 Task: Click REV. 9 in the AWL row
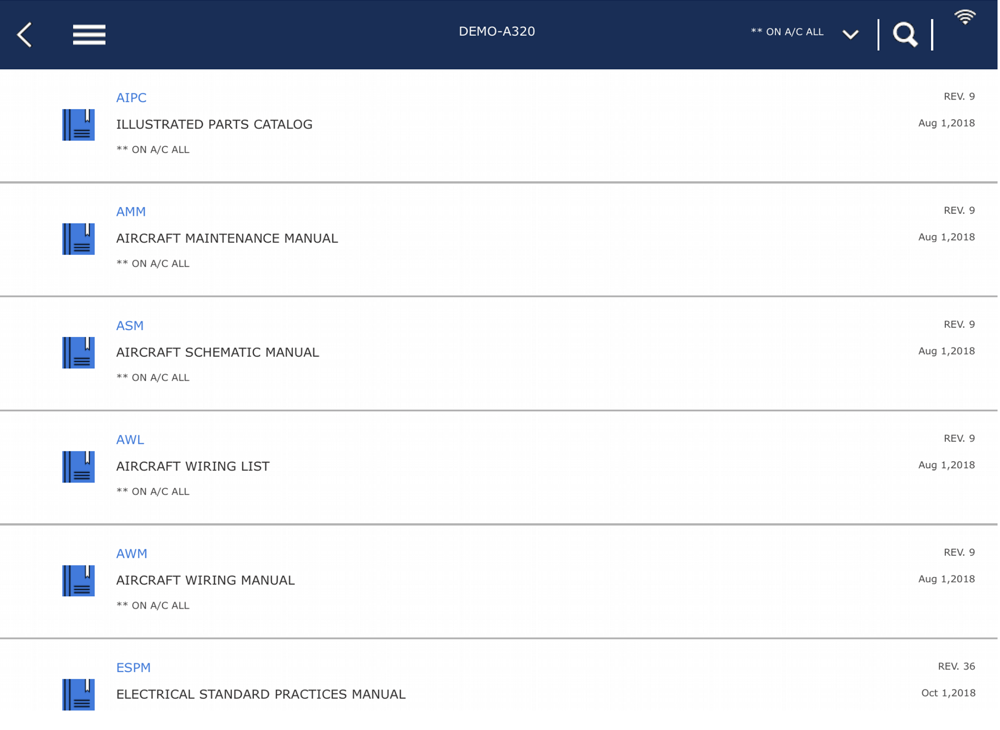tap(959, 439)
